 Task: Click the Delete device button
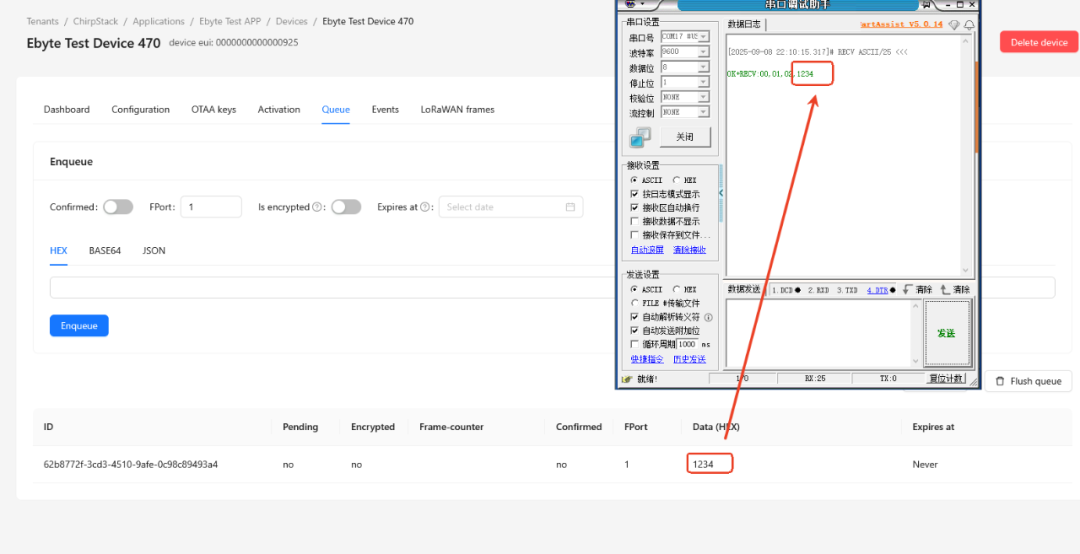click(1039, 42)
